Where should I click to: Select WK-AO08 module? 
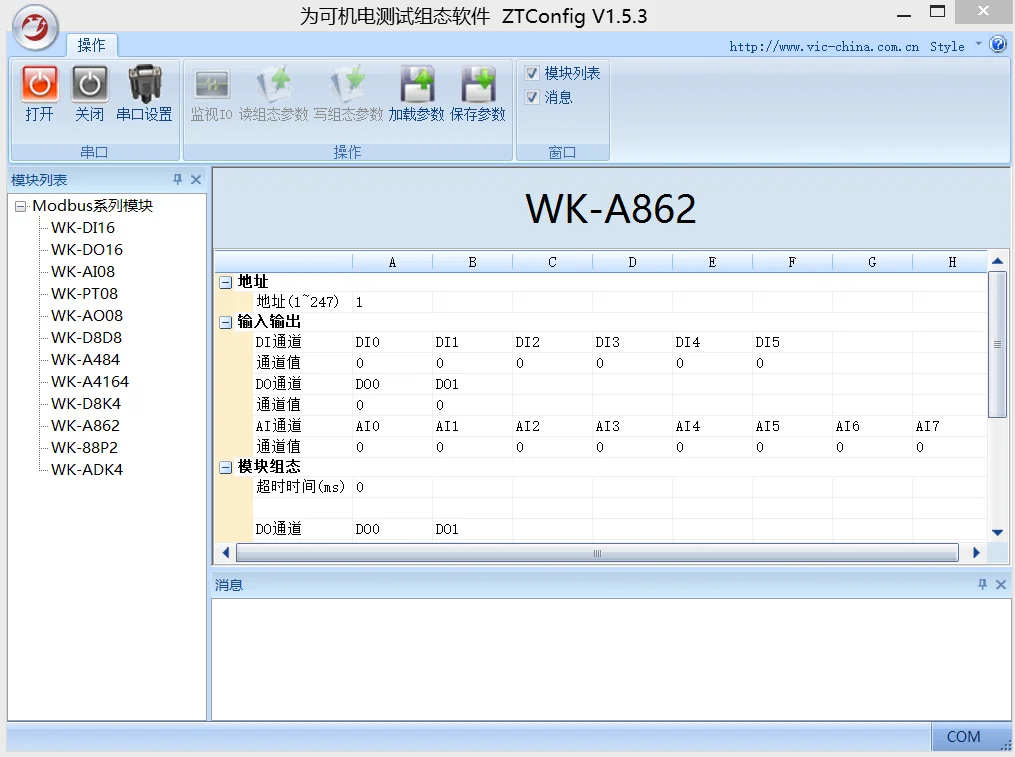[87, 316]
